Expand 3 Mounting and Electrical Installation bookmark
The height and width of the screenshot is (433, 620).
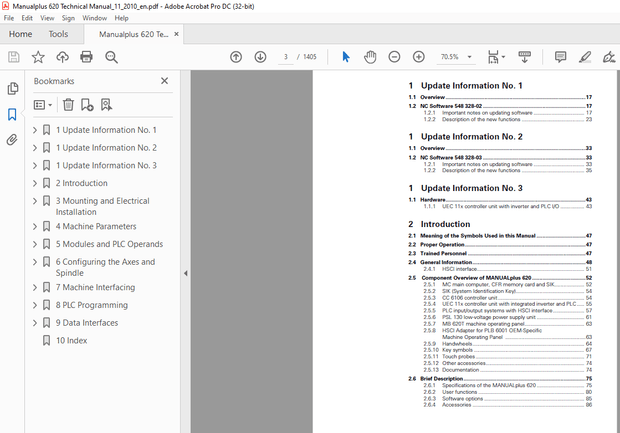35,201
